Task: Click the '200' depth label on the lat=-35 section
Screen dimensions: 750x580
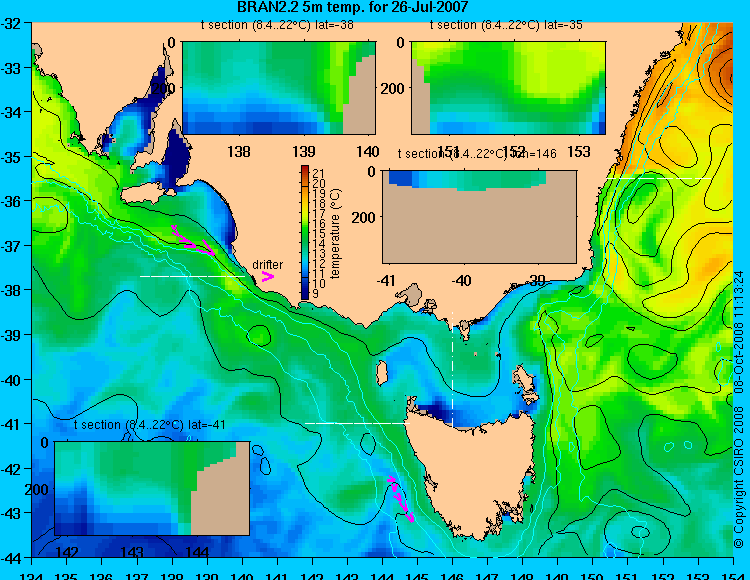Action: [392, 88]
